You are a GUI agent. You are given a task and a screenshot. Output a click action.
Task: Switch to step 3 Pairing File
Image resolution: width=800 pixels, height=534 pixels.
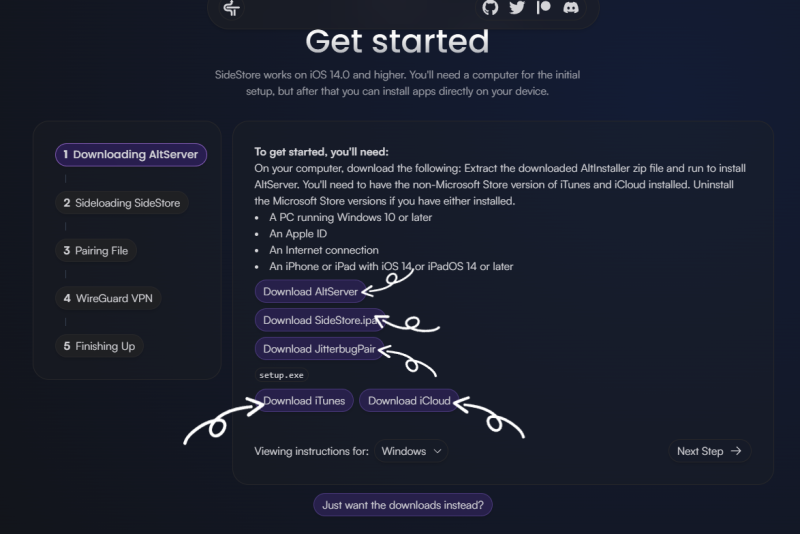[x=95, y=251]
